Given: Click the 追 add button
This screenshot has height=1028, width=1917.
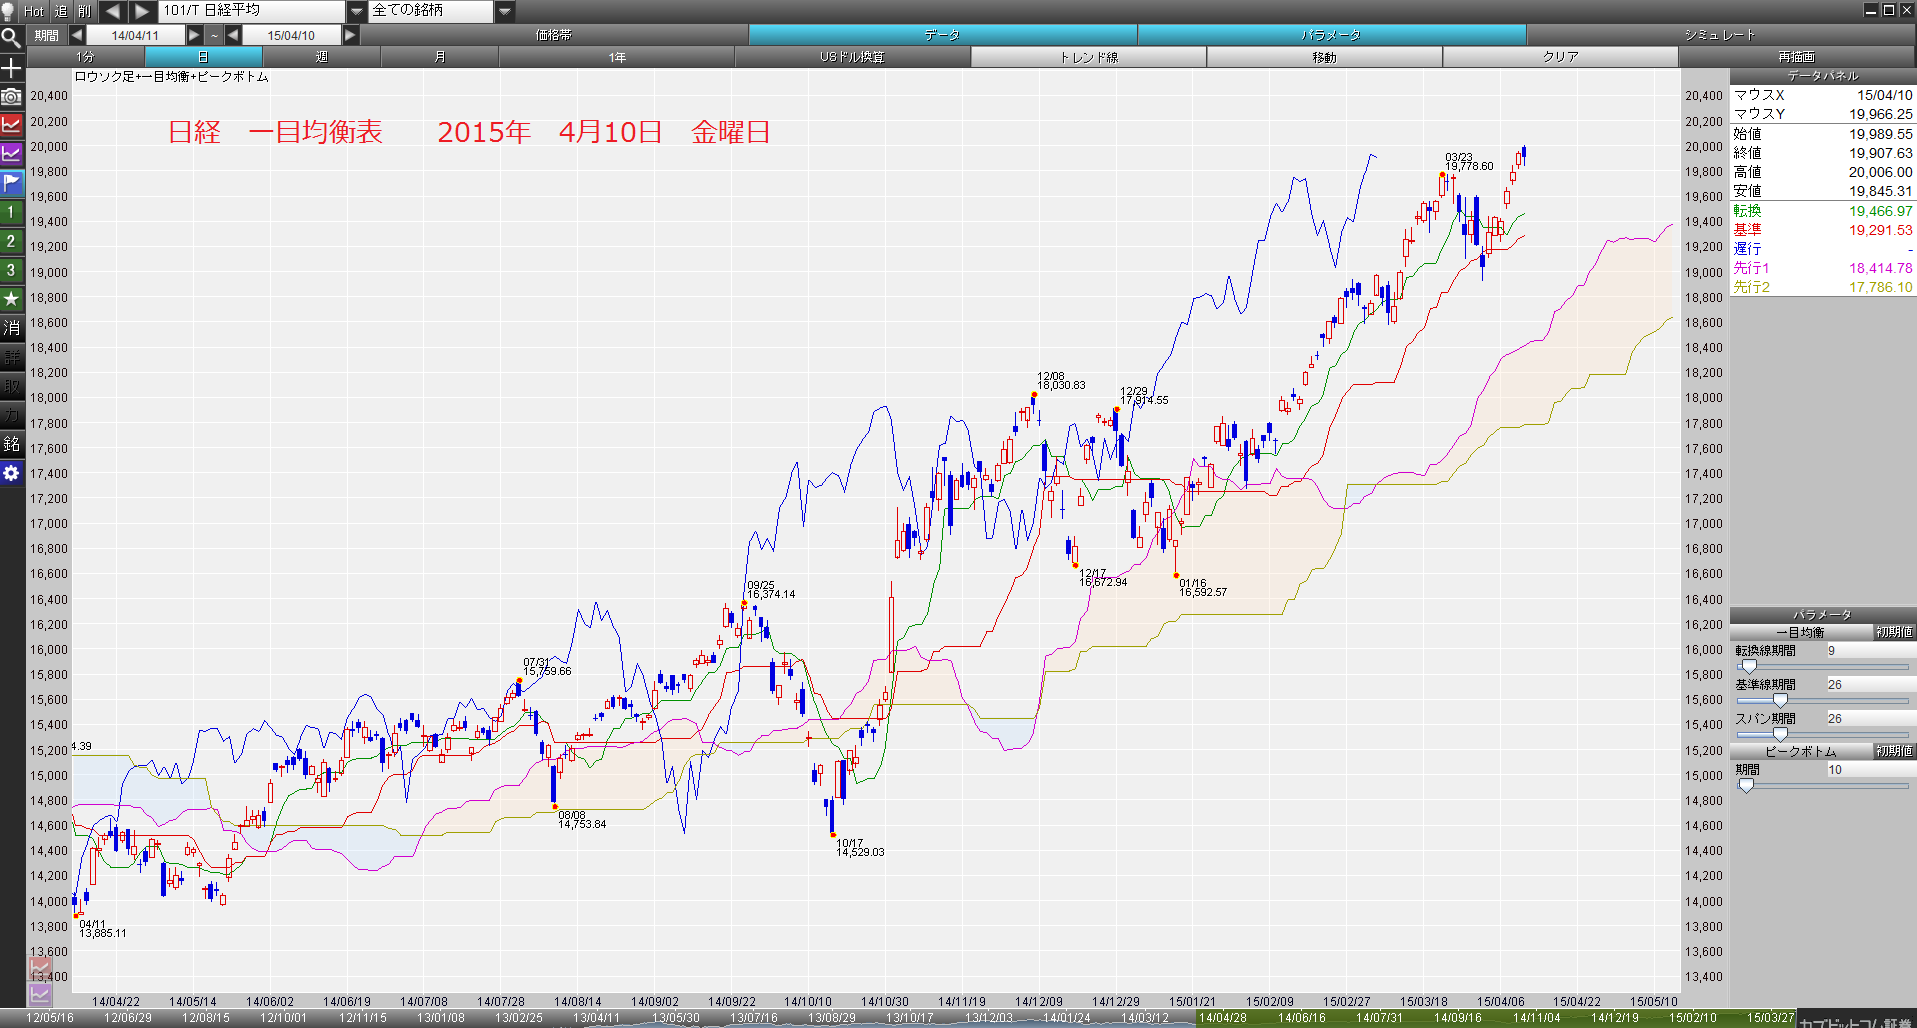Looking at the screenshot, I should pyautogui.click(x=60, y=11).
